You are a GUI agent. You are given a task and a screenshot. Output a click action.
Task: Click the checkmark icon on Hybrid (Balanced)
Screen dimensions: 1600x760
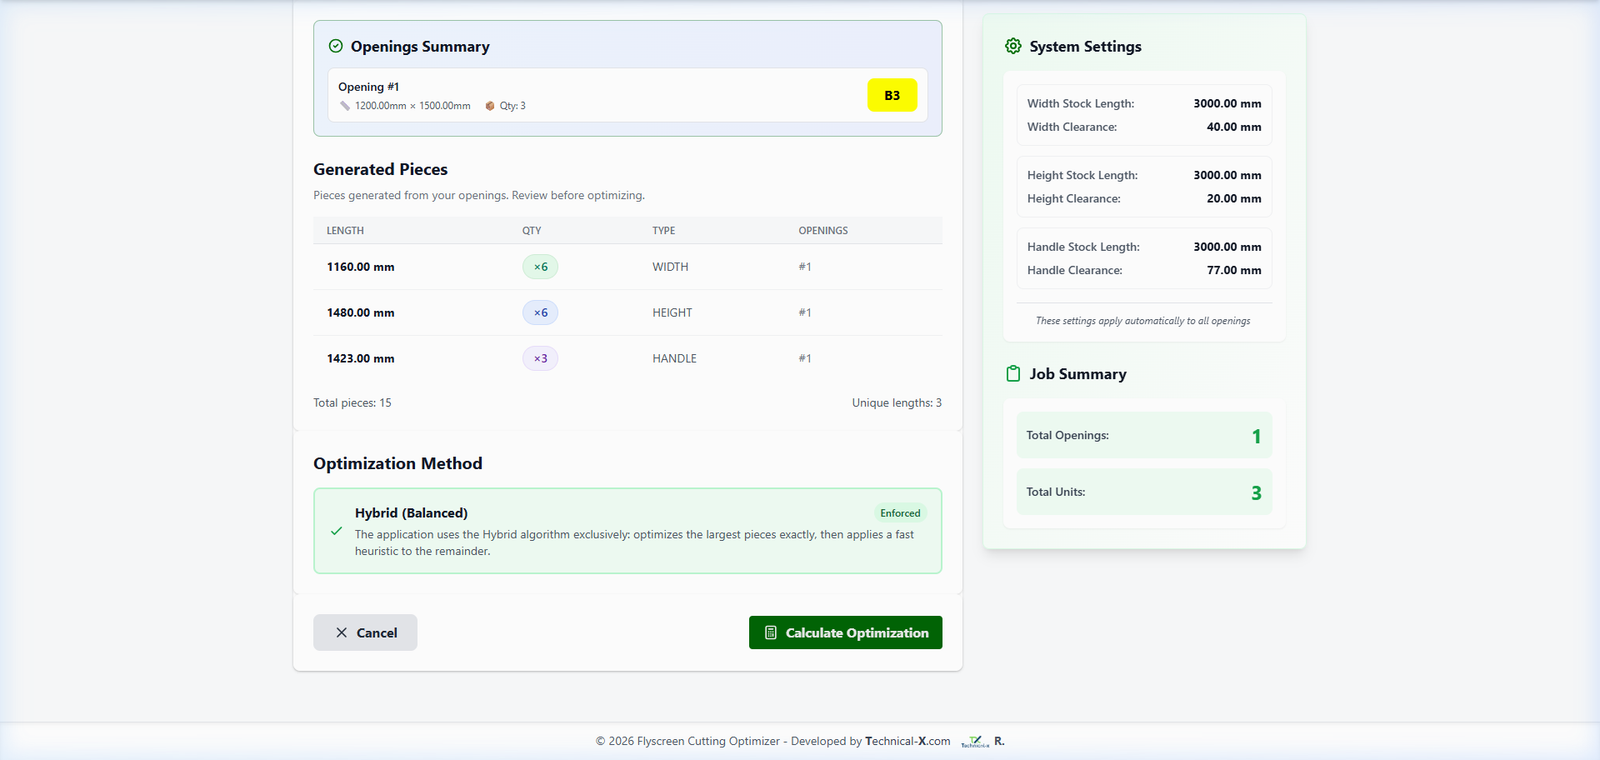coord(336,531)
